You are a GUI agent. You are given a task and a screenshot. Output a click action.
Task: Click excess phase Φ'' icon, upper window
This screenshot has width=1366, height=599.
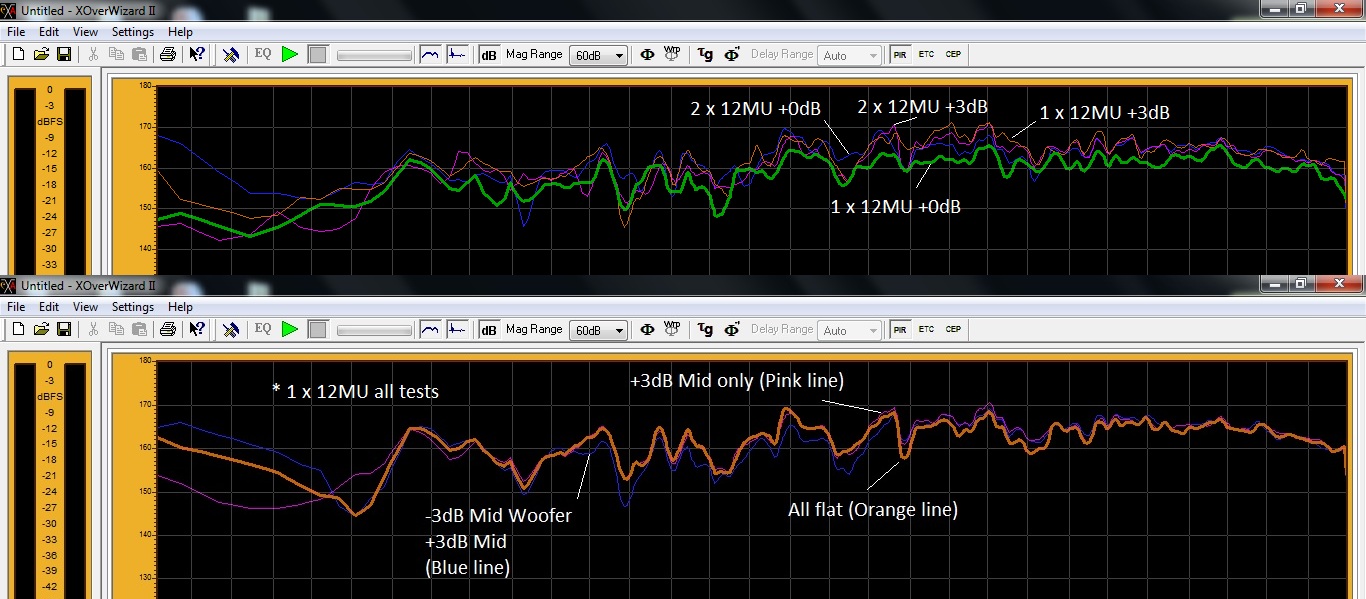[732, 54]
